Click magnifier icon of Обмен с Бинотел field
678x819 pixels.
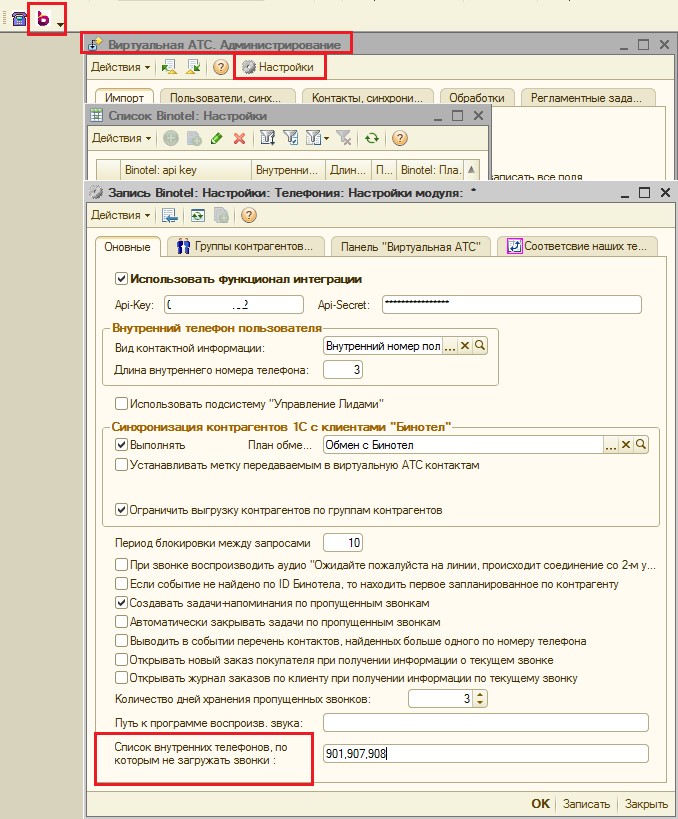pos(641,444)
